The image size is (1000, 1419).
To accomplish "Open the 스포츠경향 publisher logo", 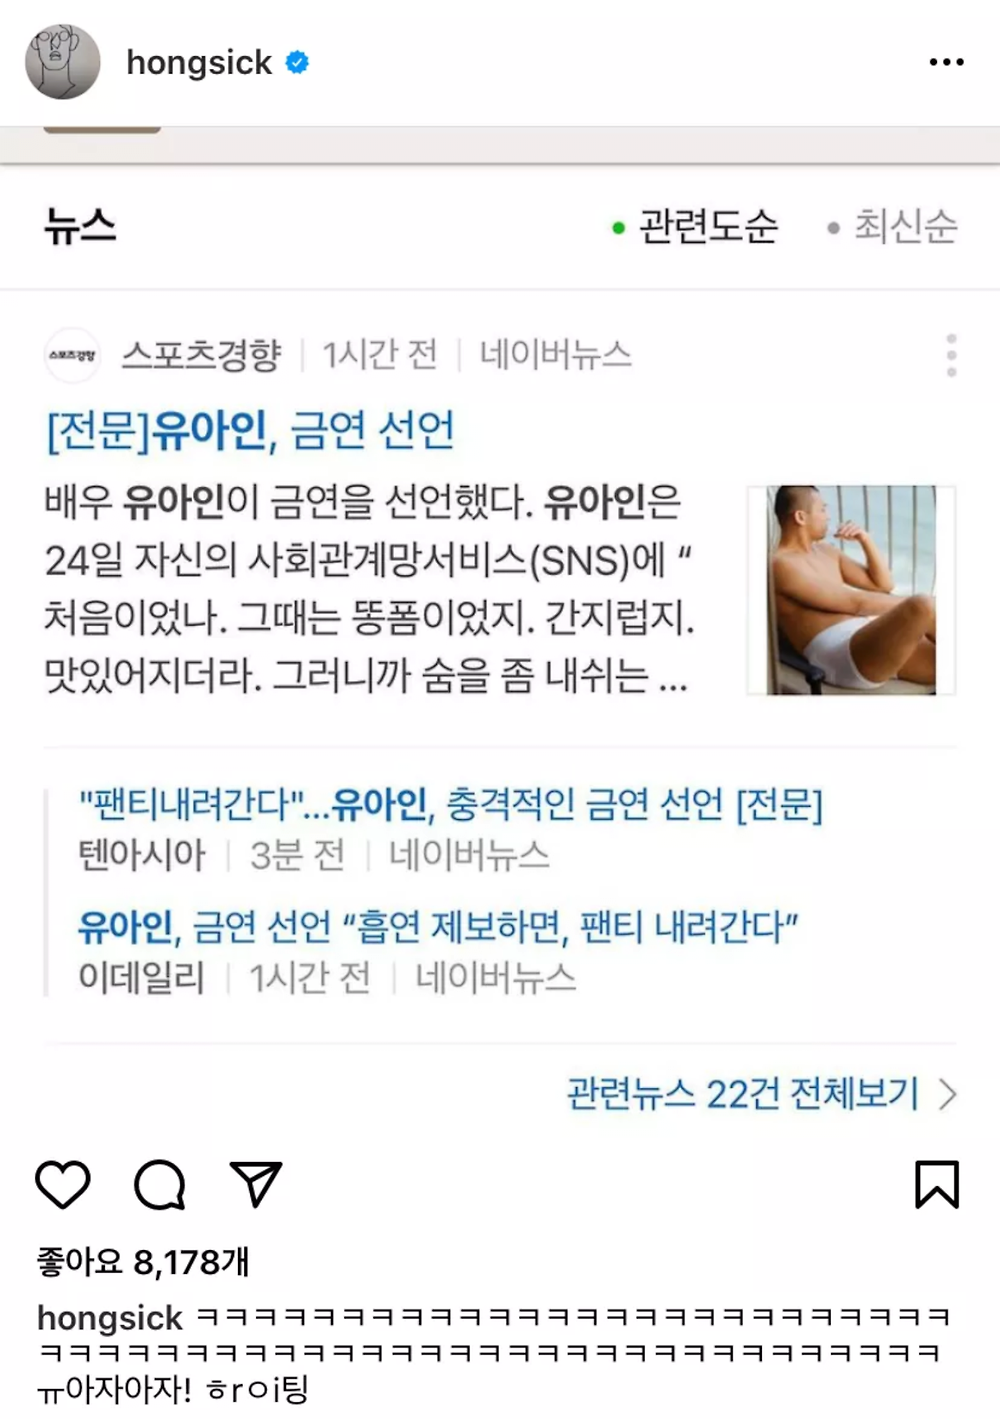I will [72, 355].
